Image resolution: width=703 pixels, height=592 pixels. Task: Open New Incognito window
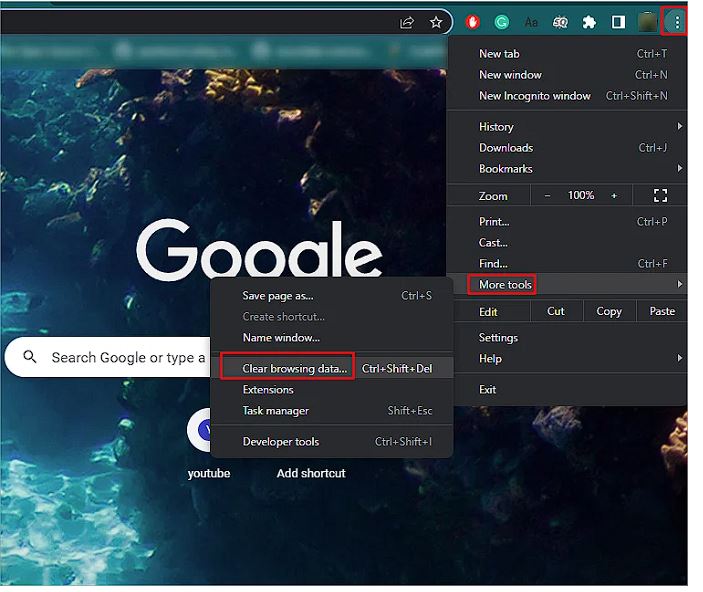click(534, 96)
